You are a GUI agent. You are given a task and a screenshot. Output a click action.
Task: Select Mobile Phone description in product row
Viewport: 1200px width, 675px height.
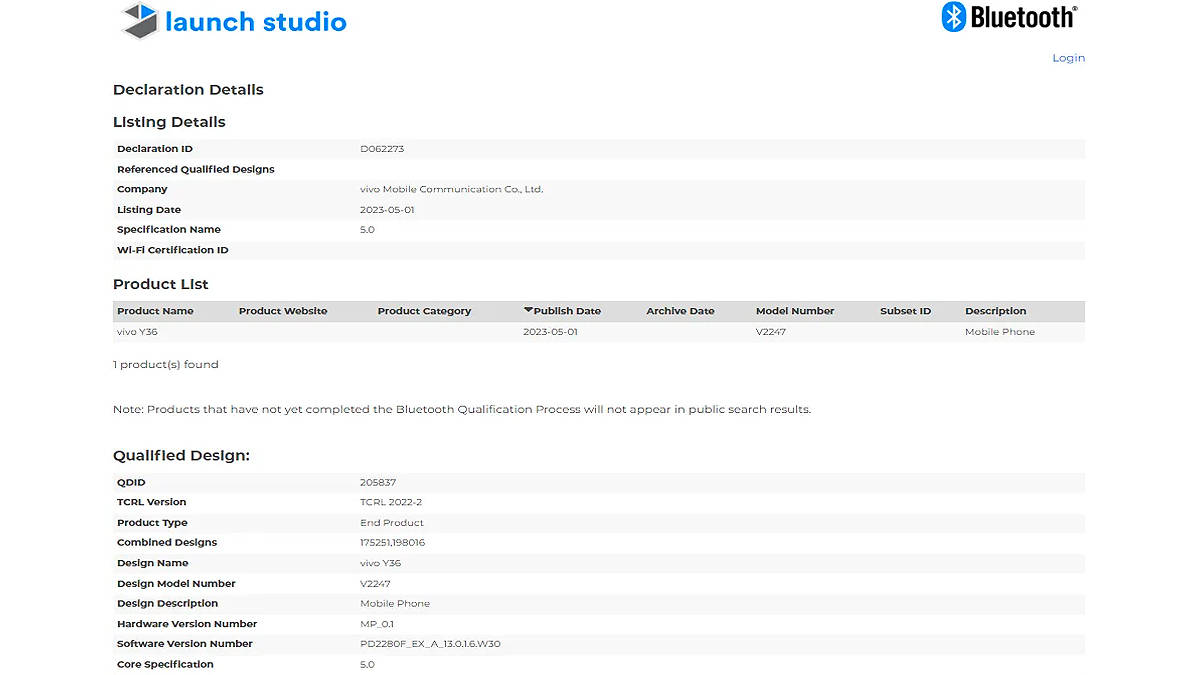[x=1000, y=332]
